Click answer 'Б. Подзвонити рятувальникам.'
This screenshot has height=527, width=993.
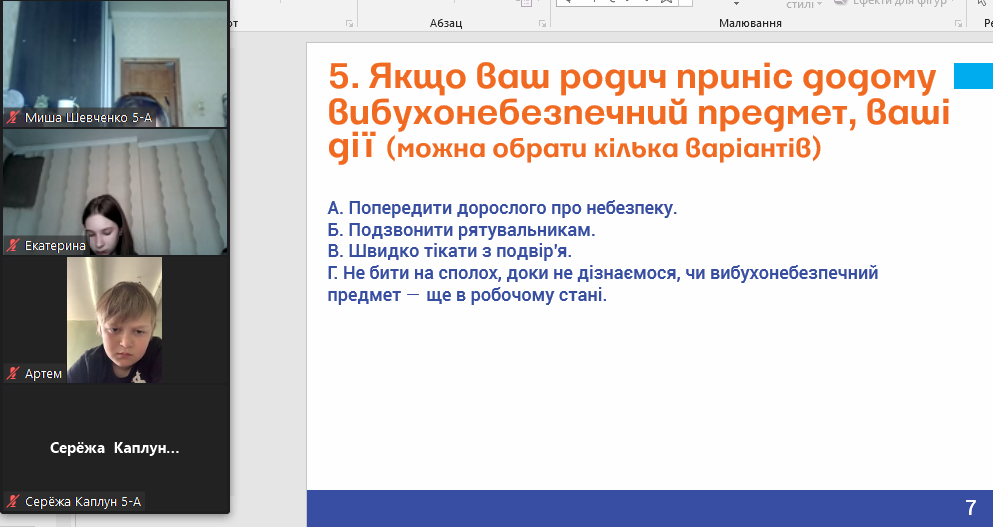461,230
